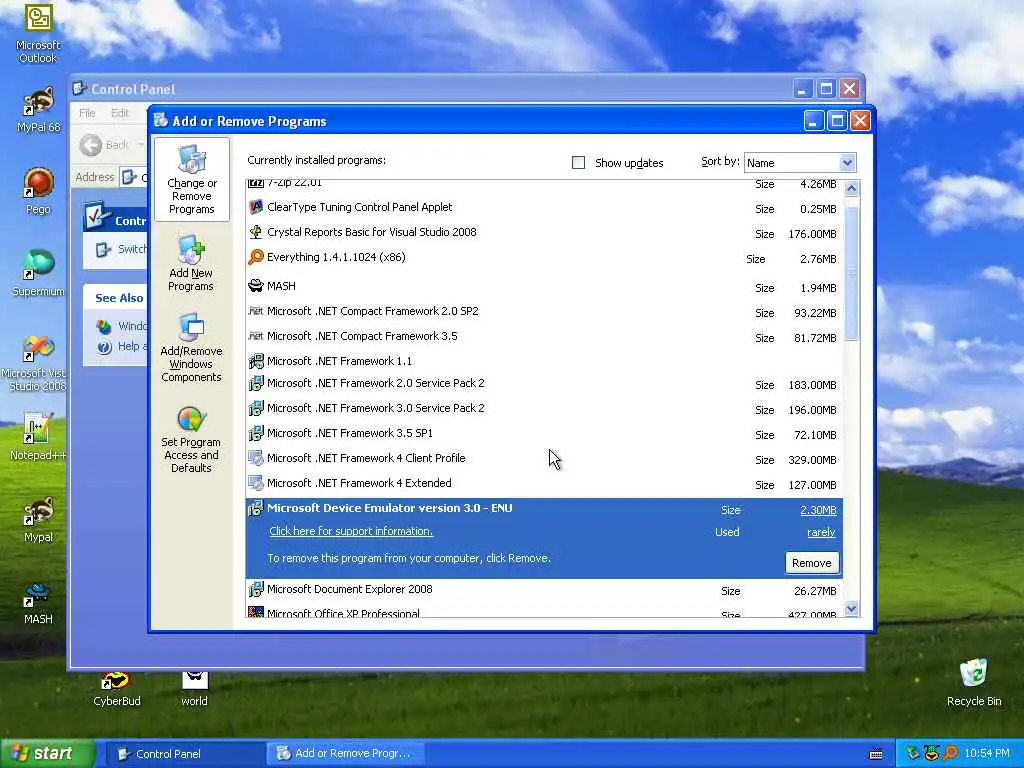This screenshot has width=1024, height=768.
Task: Click the Microsoft .NET Framework 1.1 icon
Action: (256, 360)
